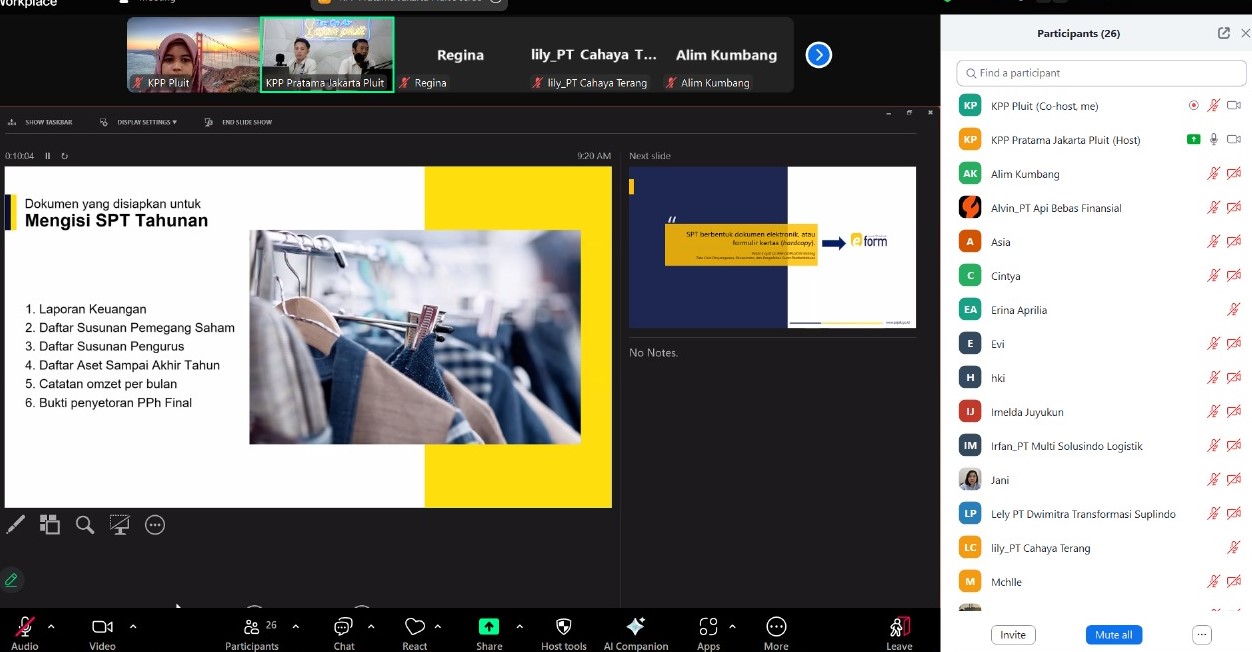This screenshot has height=652, width=1252.
Task: Select the zoom magnifier under the slide
Action: [x=85, y=524]
